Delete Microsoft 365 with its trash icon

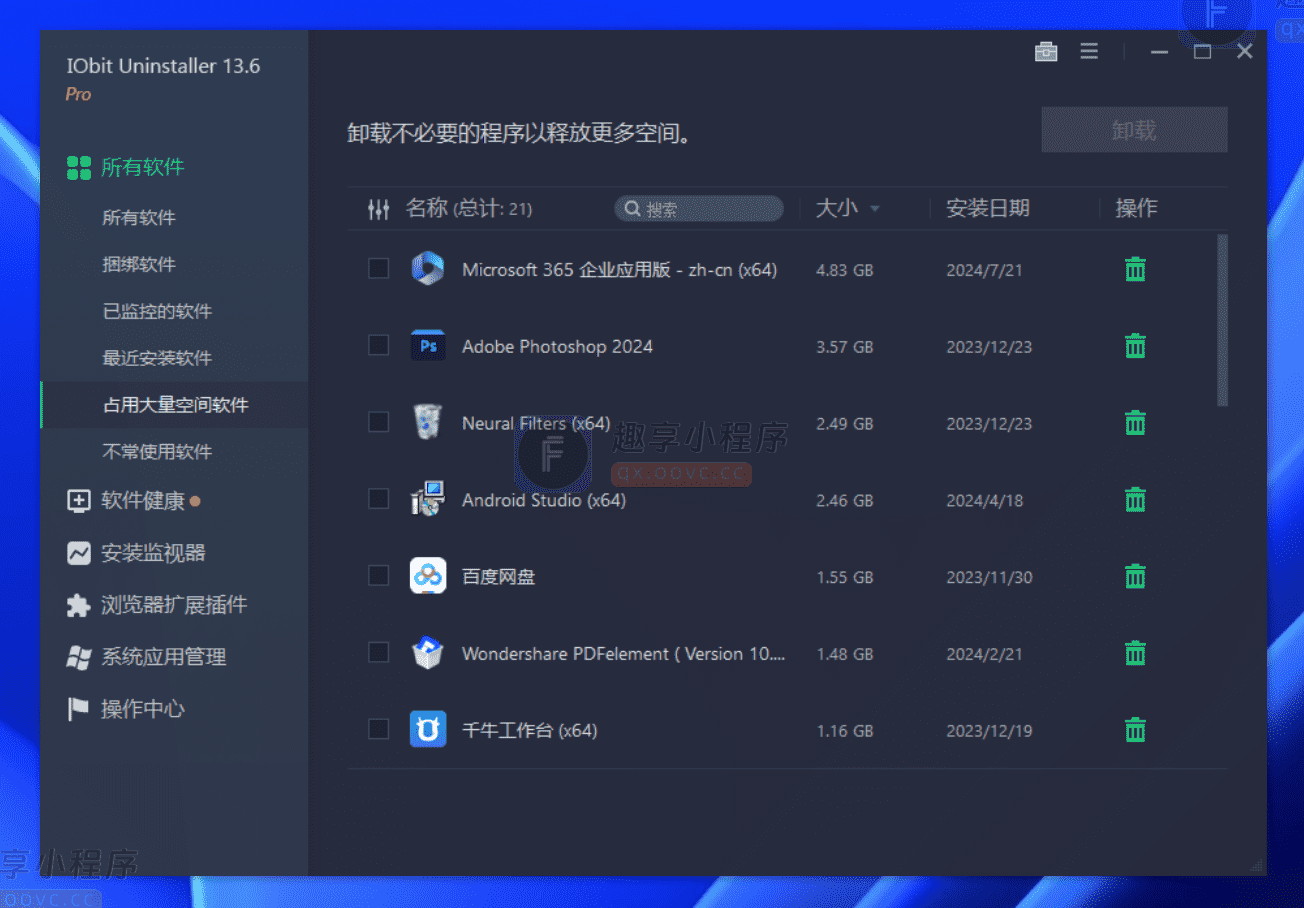click(x=1135, y=269)
